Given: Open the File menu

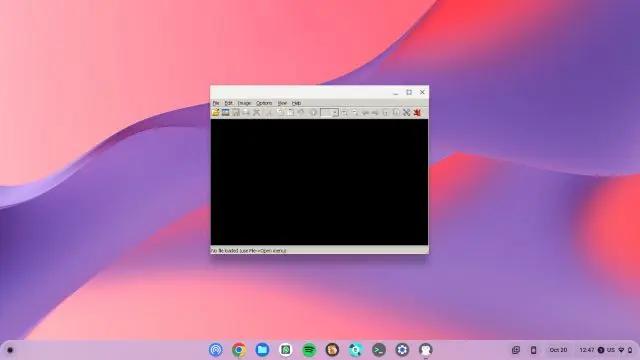Looking at the screenshot, I should (x=216, y=103).
